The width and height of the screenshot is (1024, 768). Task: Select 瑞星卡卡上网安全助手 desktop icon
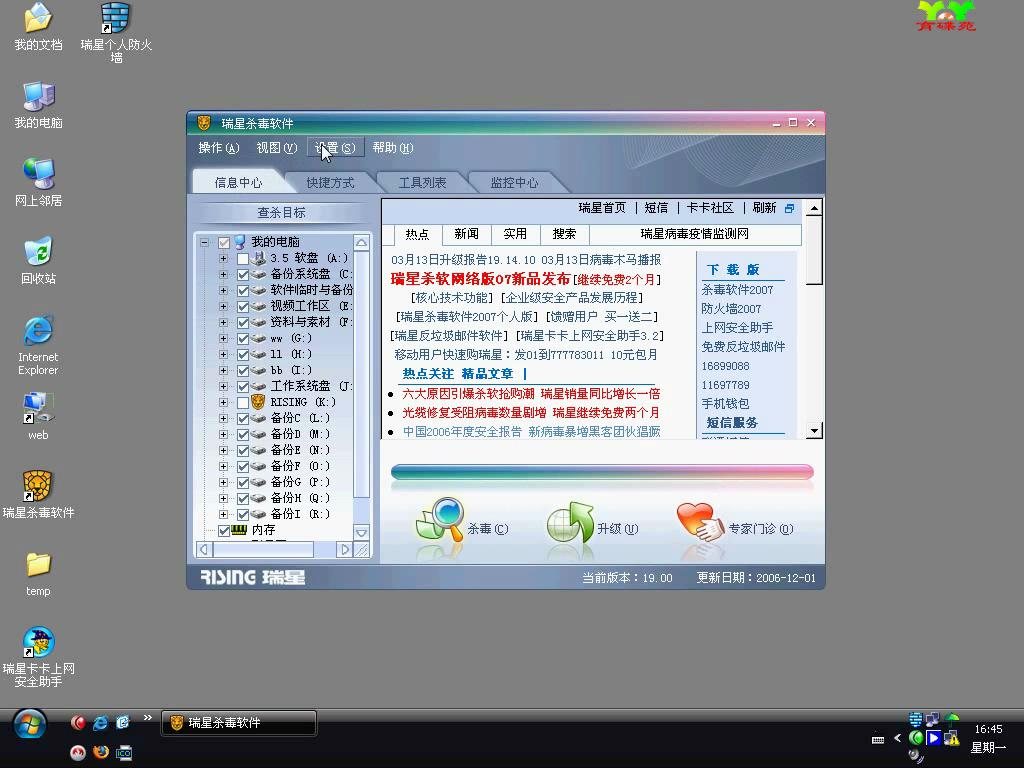[38, 658]
